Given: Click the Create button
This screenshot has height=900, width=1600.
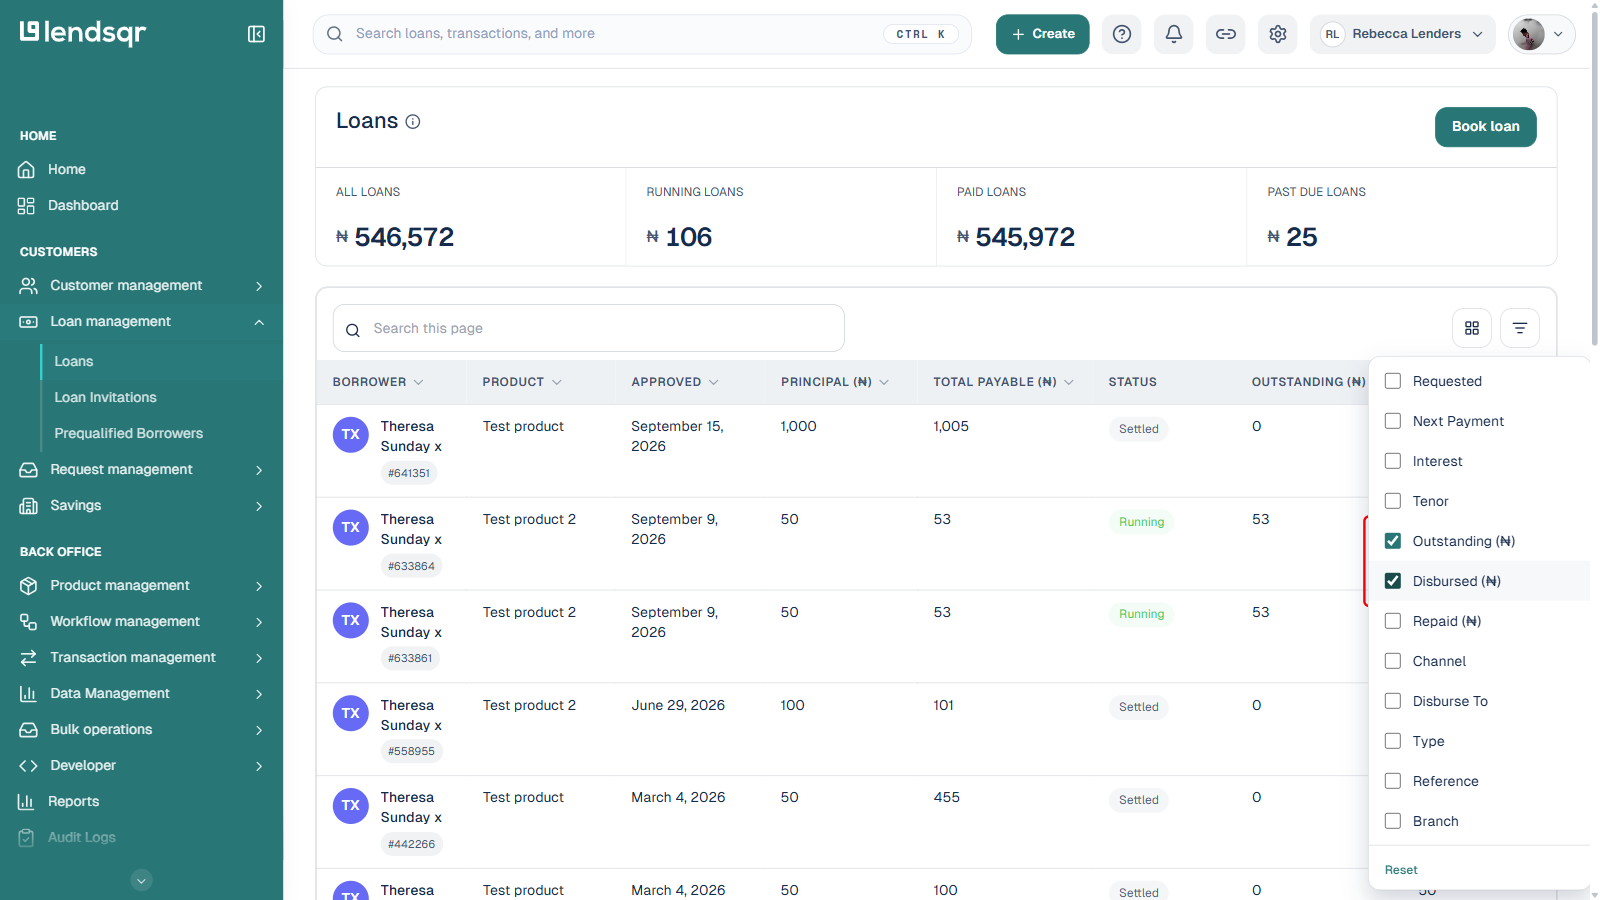Looking at the screenshot, I should click(x=1043, y=34).
